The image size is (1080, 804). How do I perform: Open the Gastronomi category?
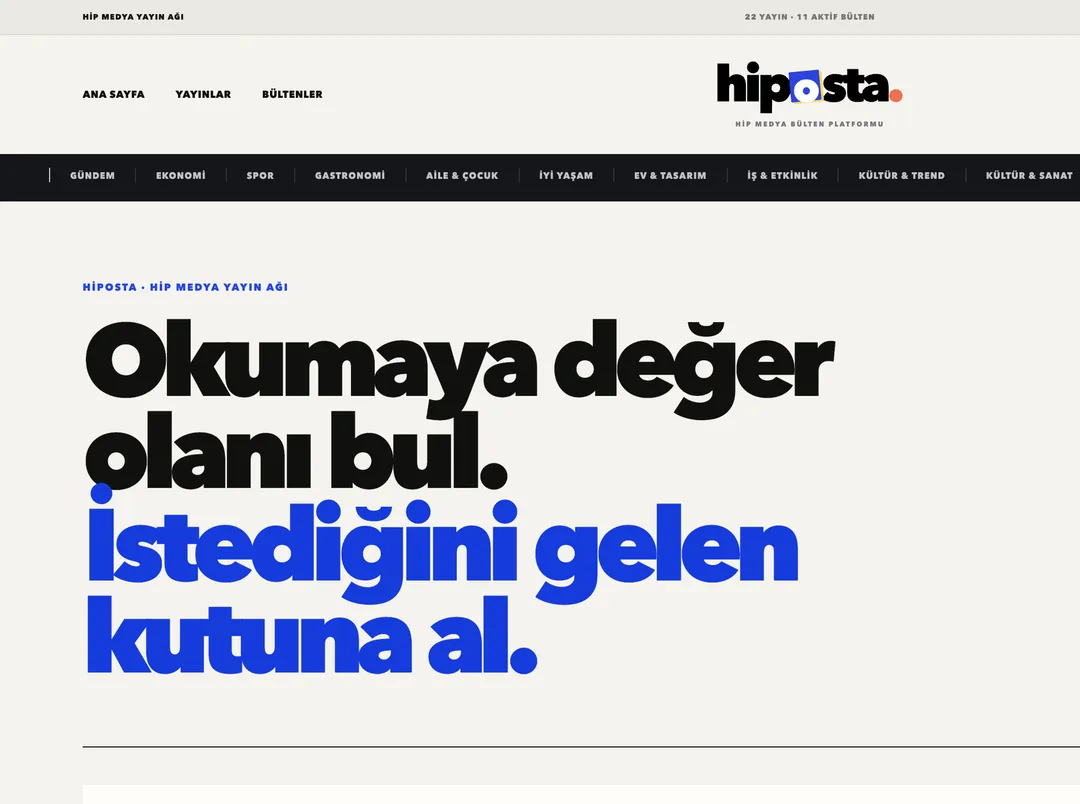(x=350, y=176)
